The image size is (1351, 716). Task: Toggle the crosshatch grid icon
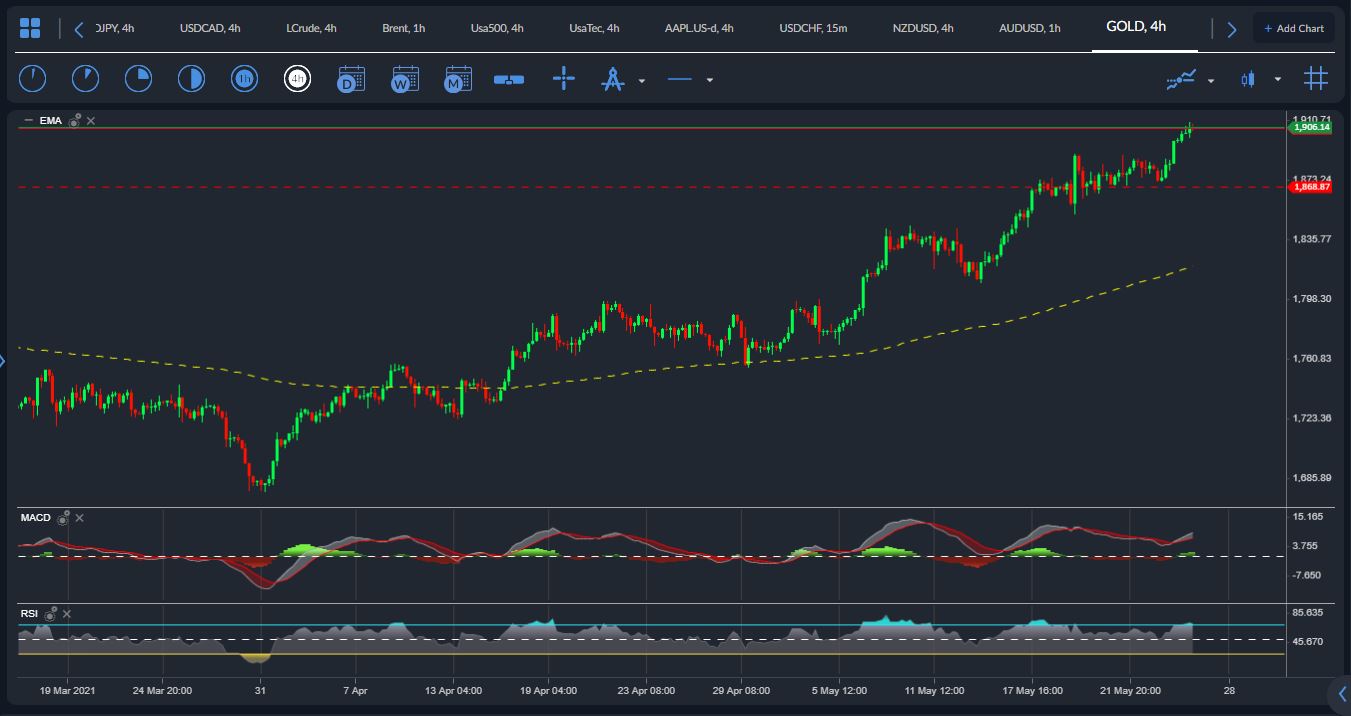pyautogui.click(x=1315, y=78)
